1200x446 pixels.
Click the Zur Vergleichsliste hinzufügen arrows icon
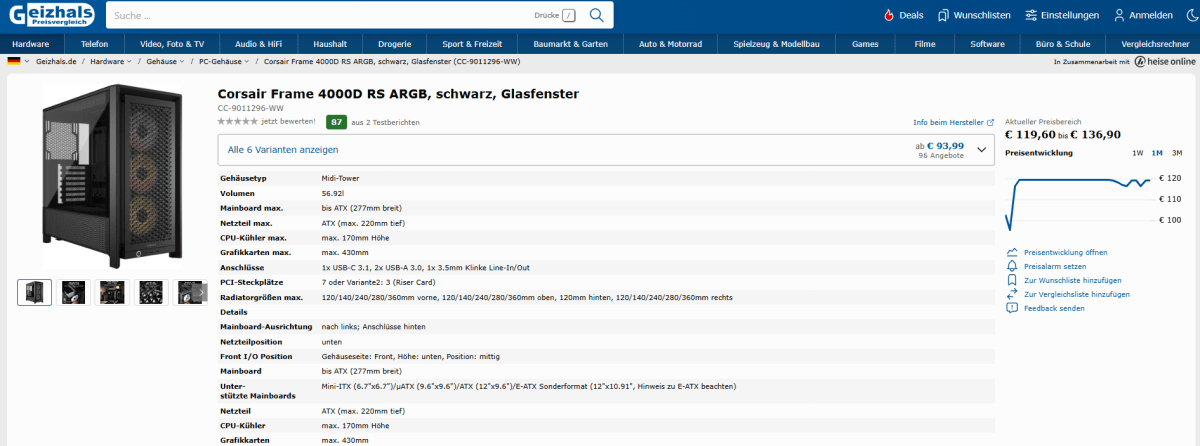1012,295
